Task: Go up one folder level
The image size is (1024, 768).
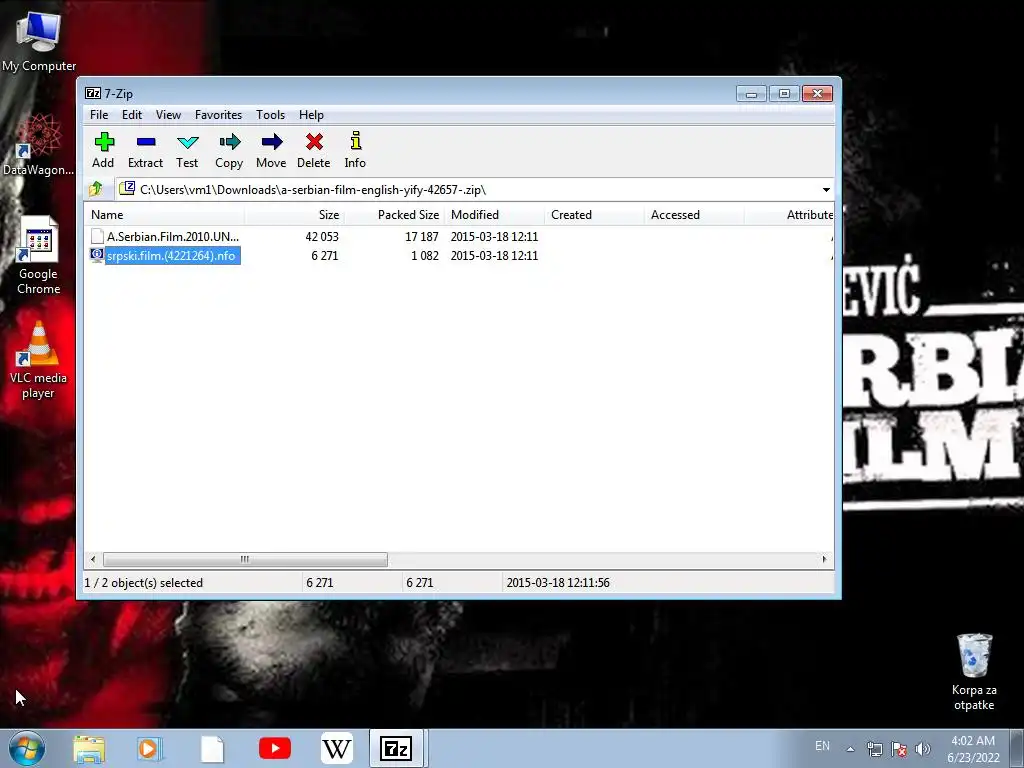Action: [96, 189]
